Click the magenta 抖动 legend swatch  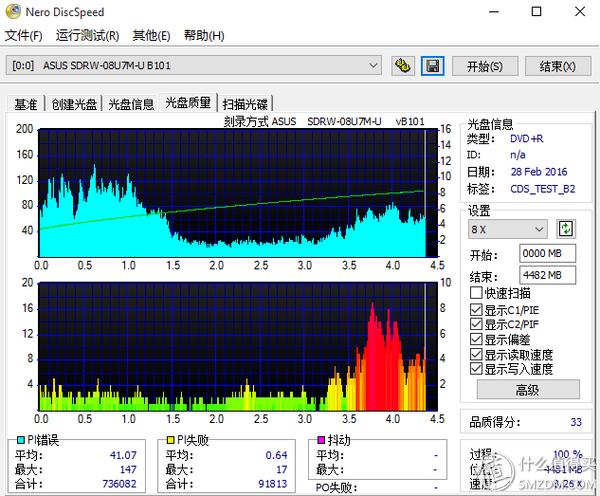[321, 440]
